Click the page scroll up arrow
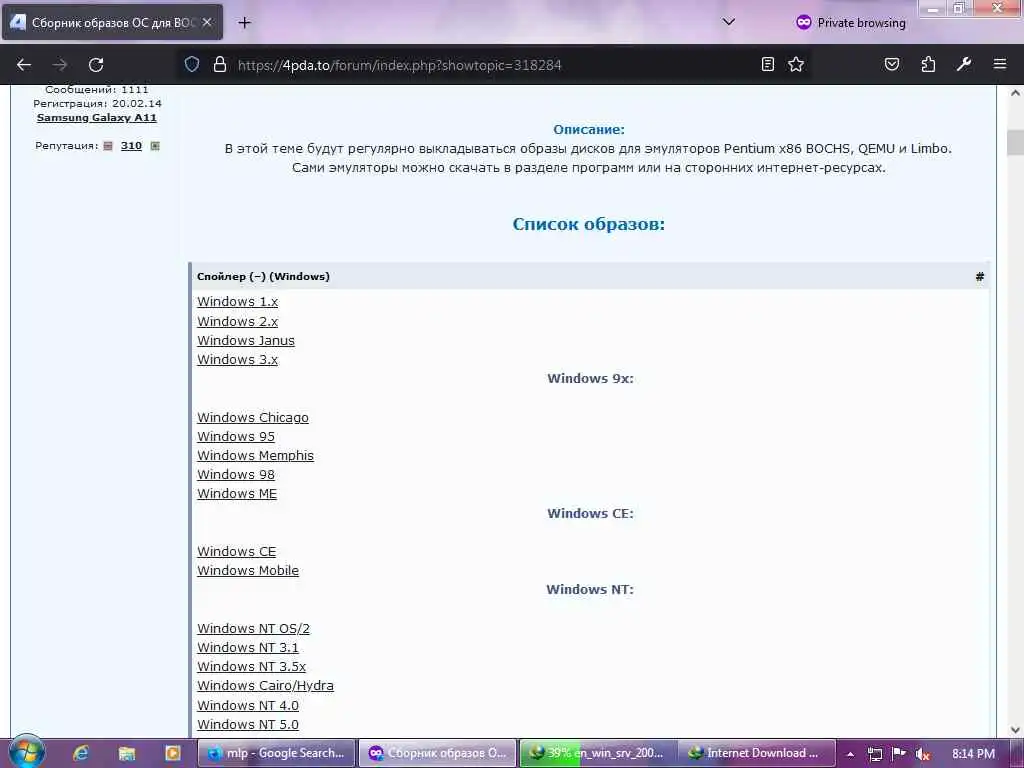The width and height of the screenshot is (1024, 768). tap(1016, 93)
